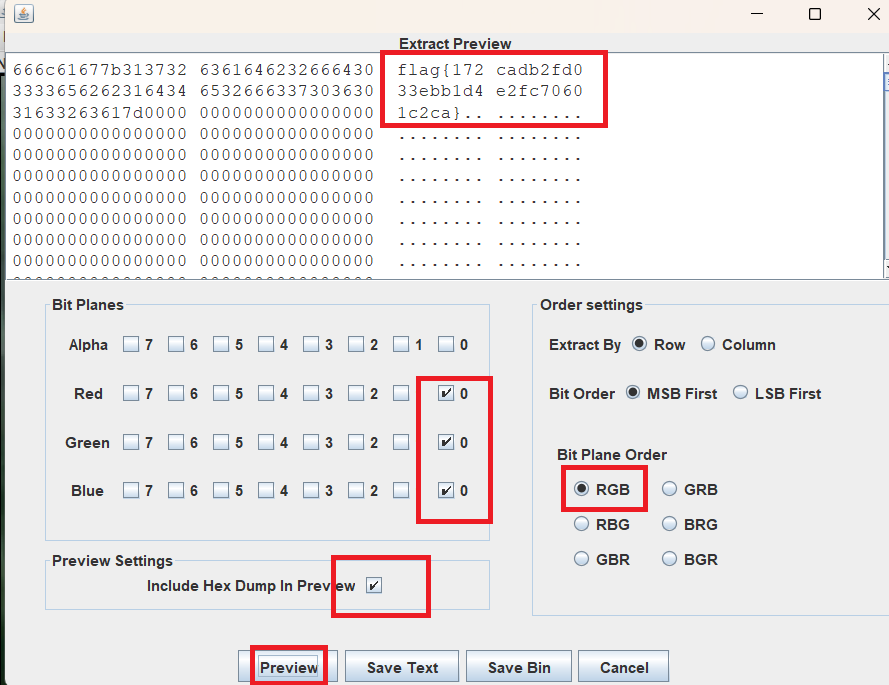Select GBR bit plane order
The height and width of the screenshot is (685, 889).
[581, 559]
